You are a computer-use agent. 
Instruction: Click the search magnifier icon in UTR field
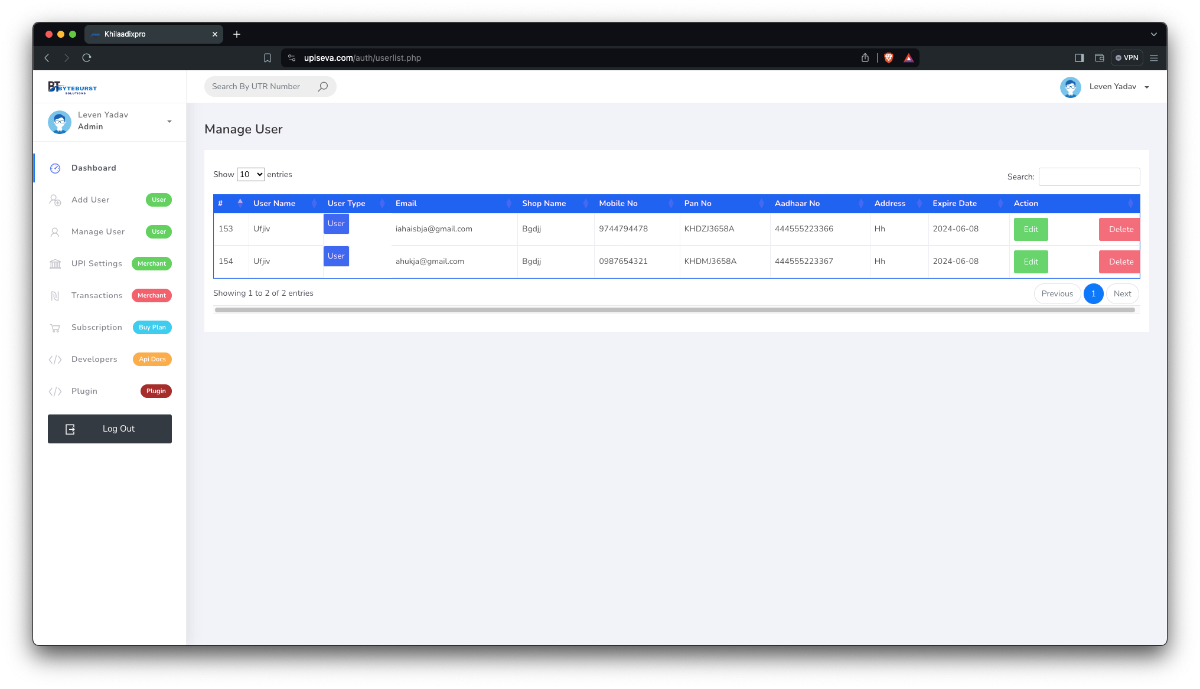click(x=322, y=87)
